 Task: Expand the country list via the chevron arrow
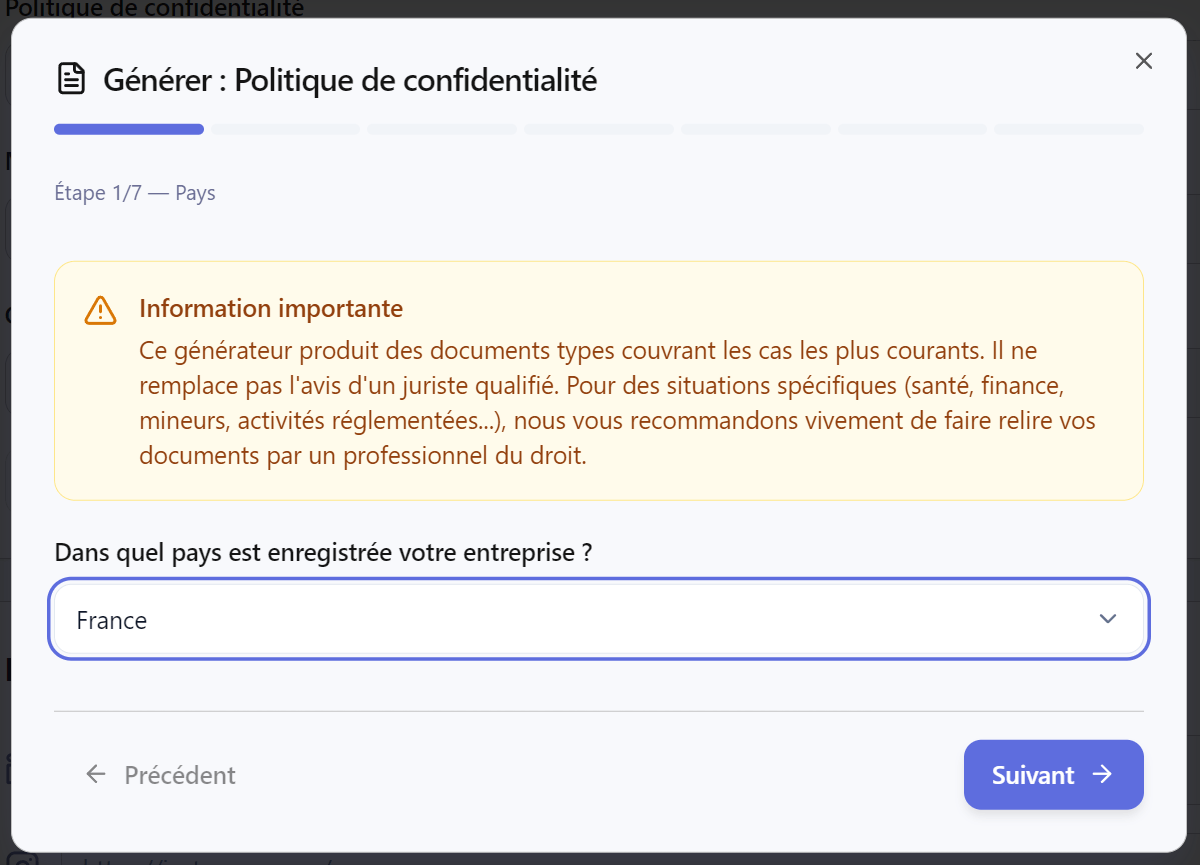coord(1107,619)
